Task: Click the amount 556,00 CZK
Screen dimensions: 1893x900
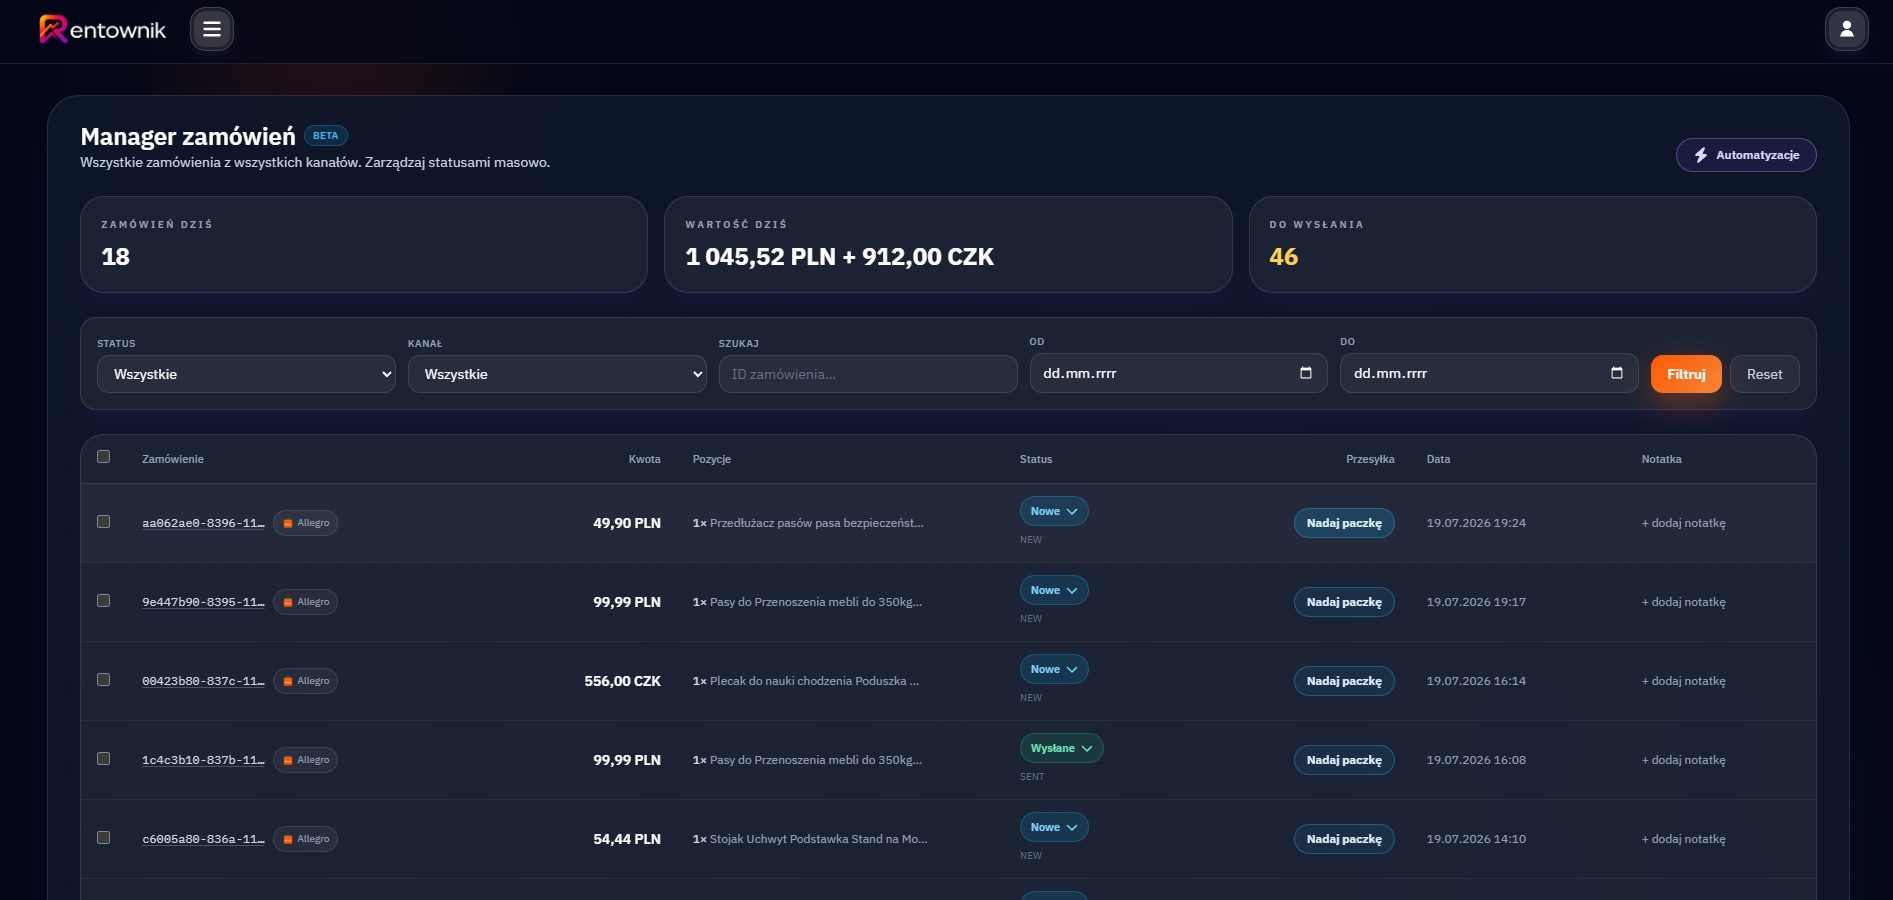Action: point(622,681)
